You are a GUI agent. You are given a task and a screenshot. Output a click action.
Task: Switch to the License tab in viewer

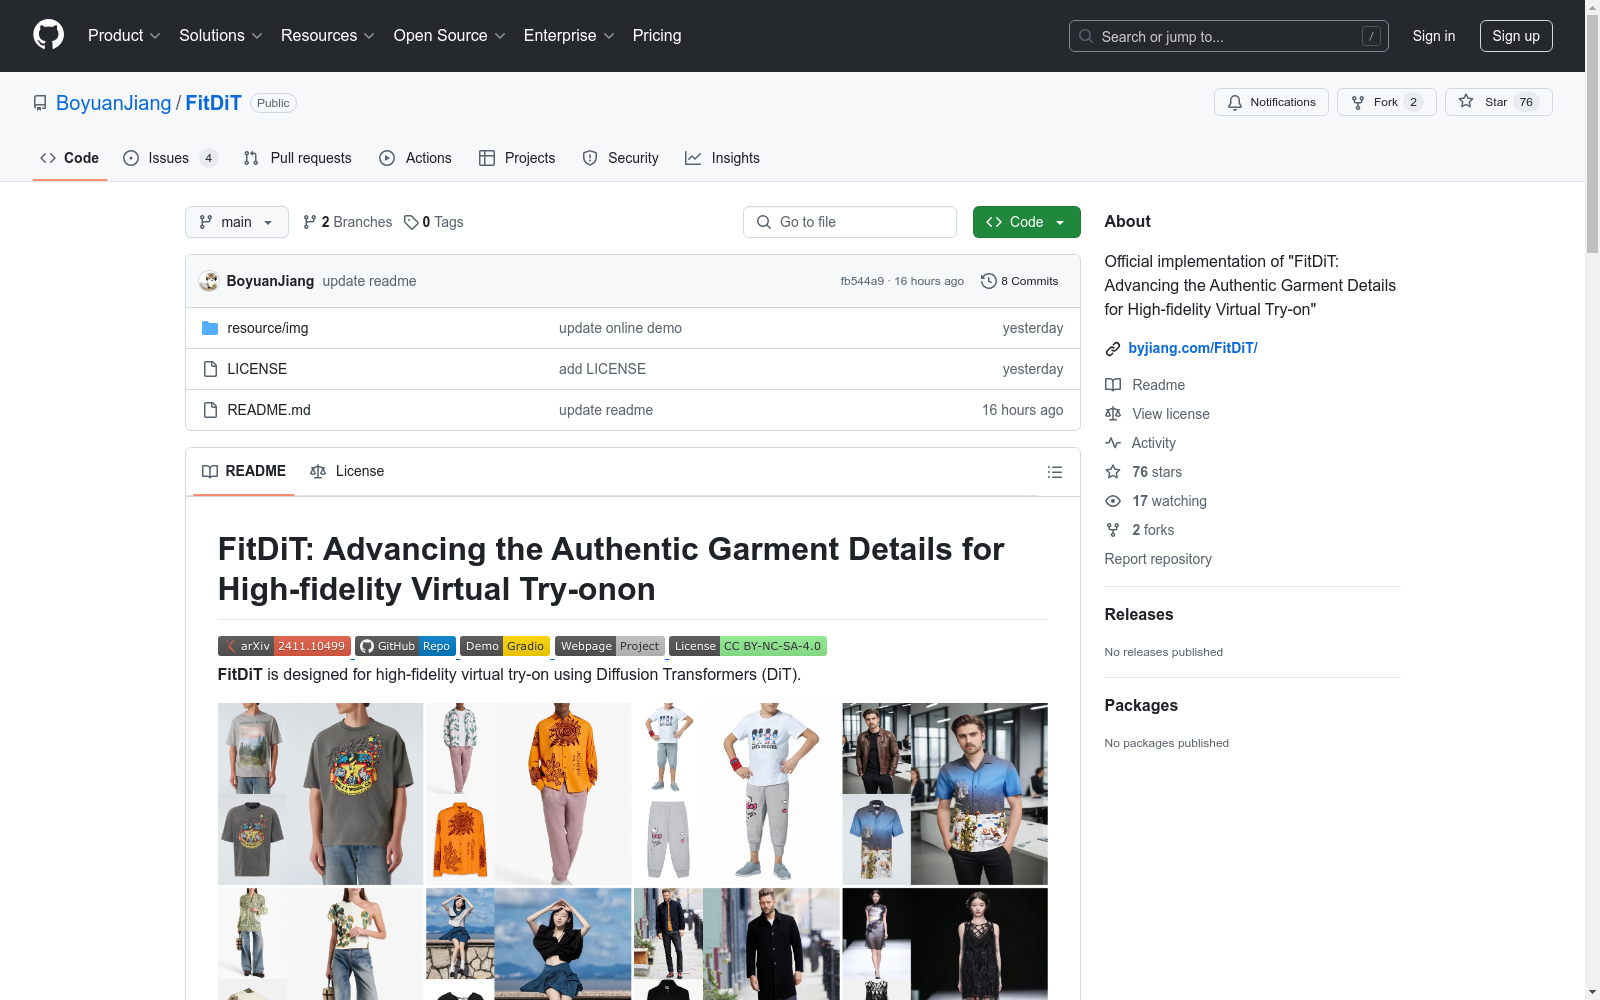pyautogui.click(x=347, y=471)
